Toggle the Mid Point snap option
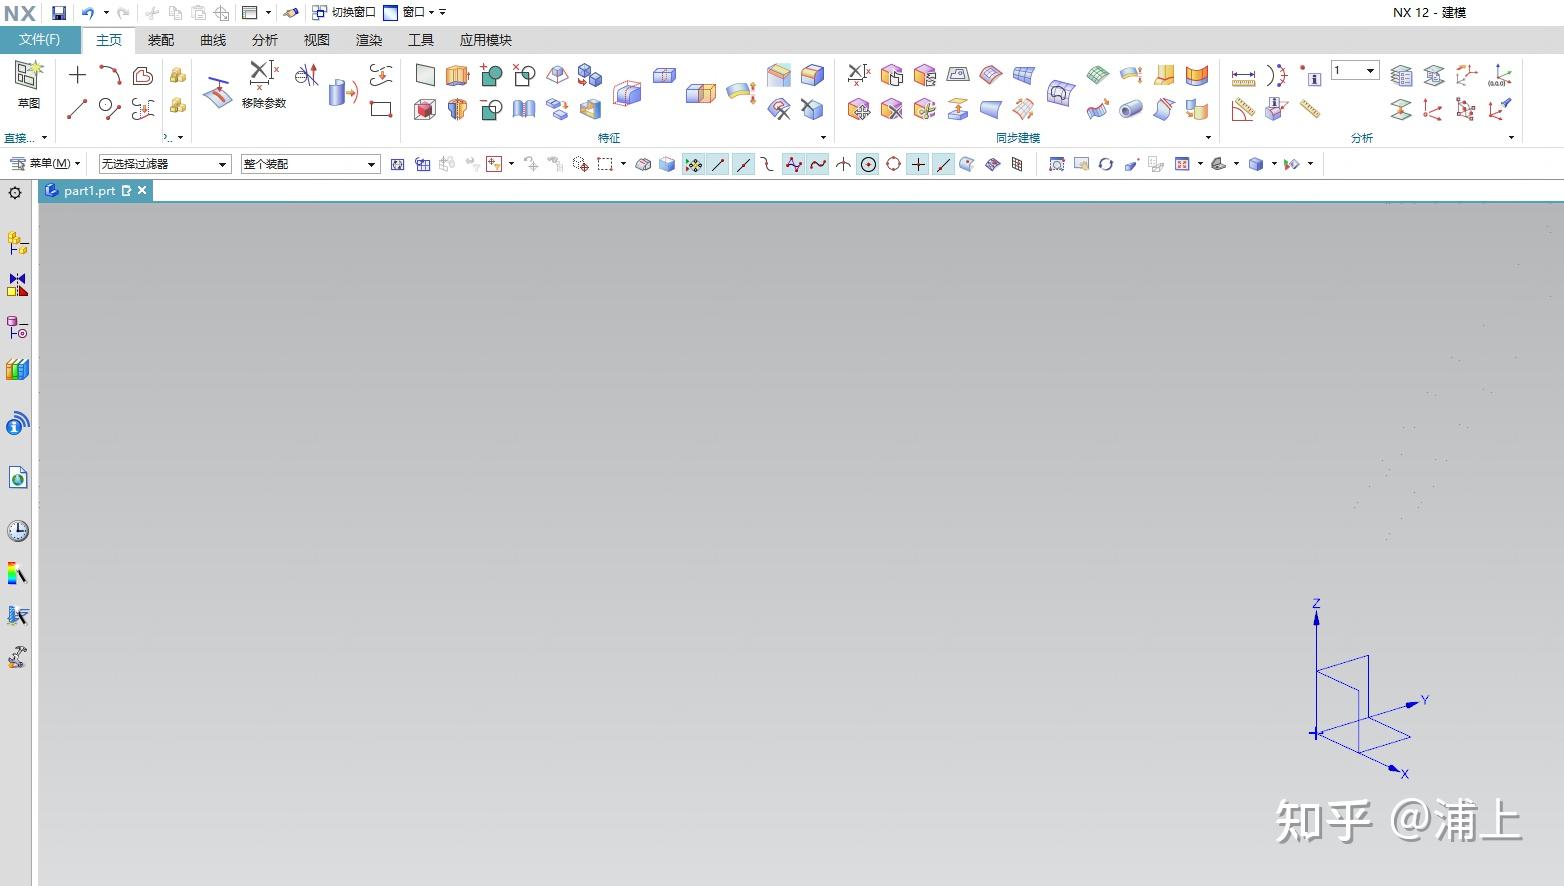1564x886 pixels. 743,164
